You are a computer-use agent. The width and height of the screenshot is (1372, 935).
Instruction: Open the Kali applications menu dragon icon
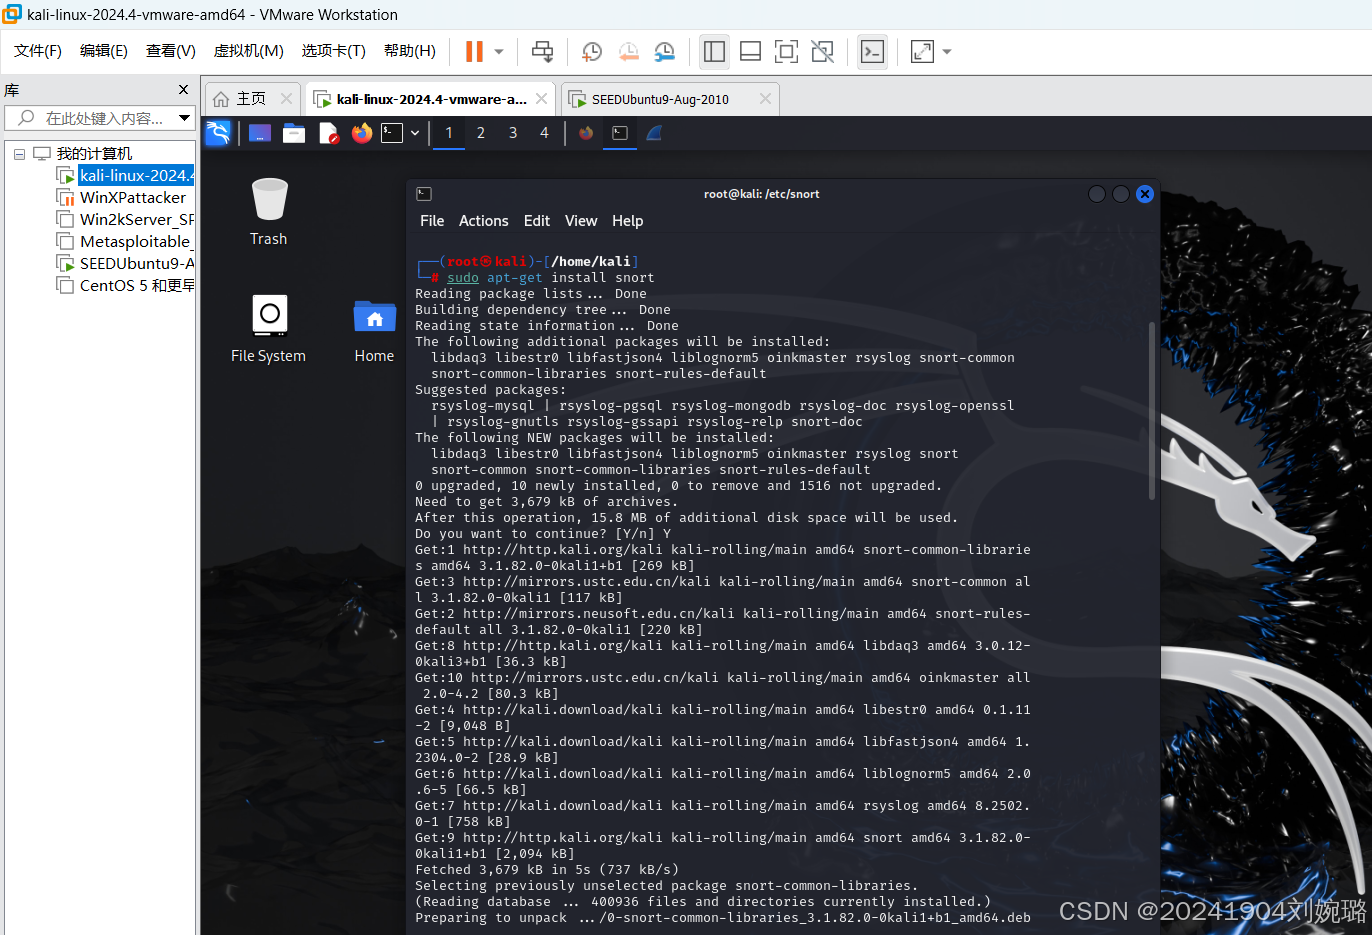(x=218, y=133)
